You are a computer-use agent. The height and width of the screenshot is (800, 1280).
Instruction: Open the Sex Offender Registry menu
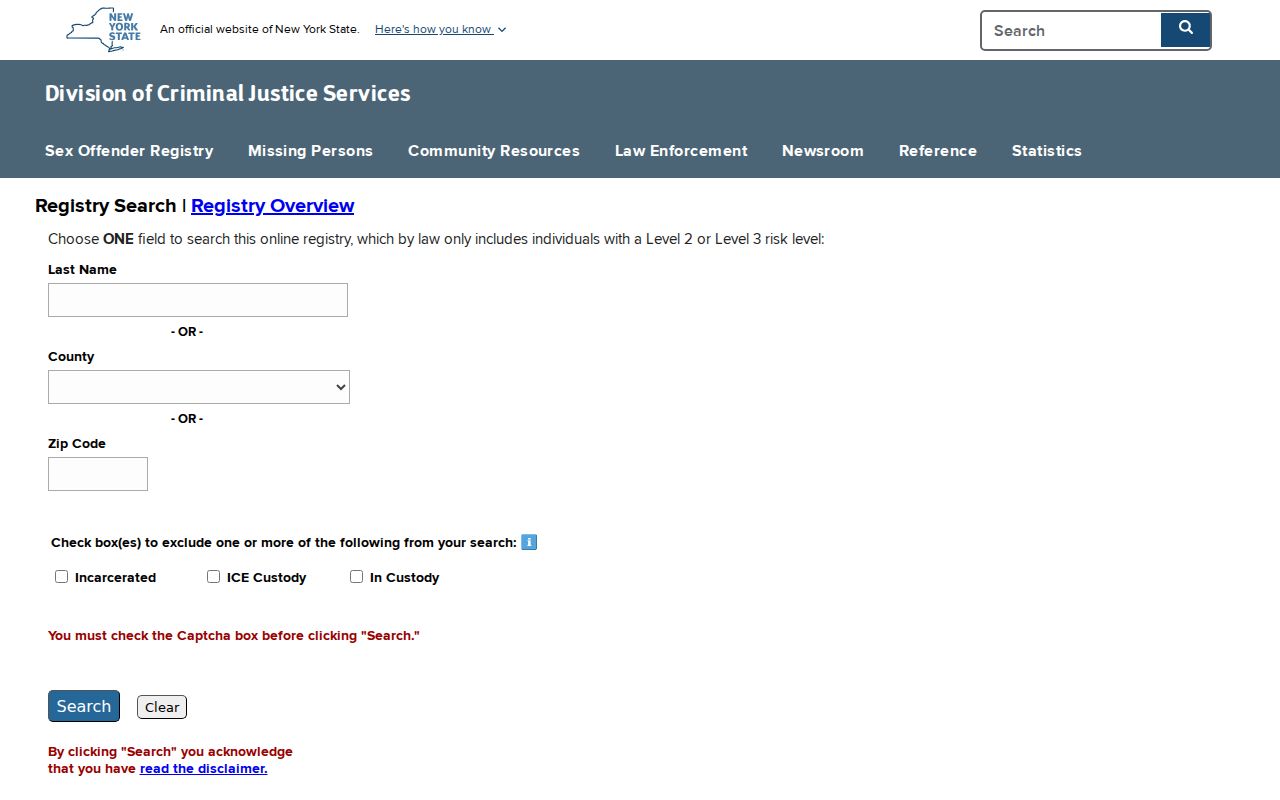pyautogui.click(x=129, y=151)
